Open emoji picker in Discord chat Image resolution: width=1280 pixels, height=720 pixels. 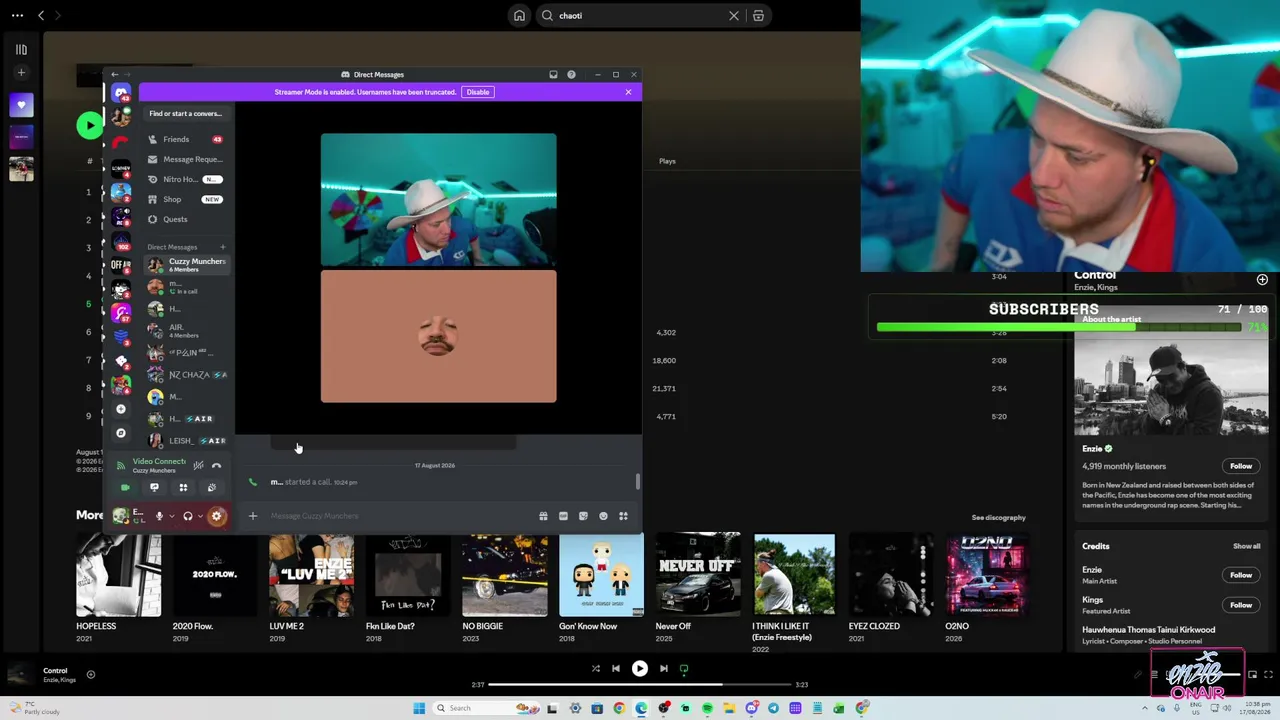click(x=603, y=516)
